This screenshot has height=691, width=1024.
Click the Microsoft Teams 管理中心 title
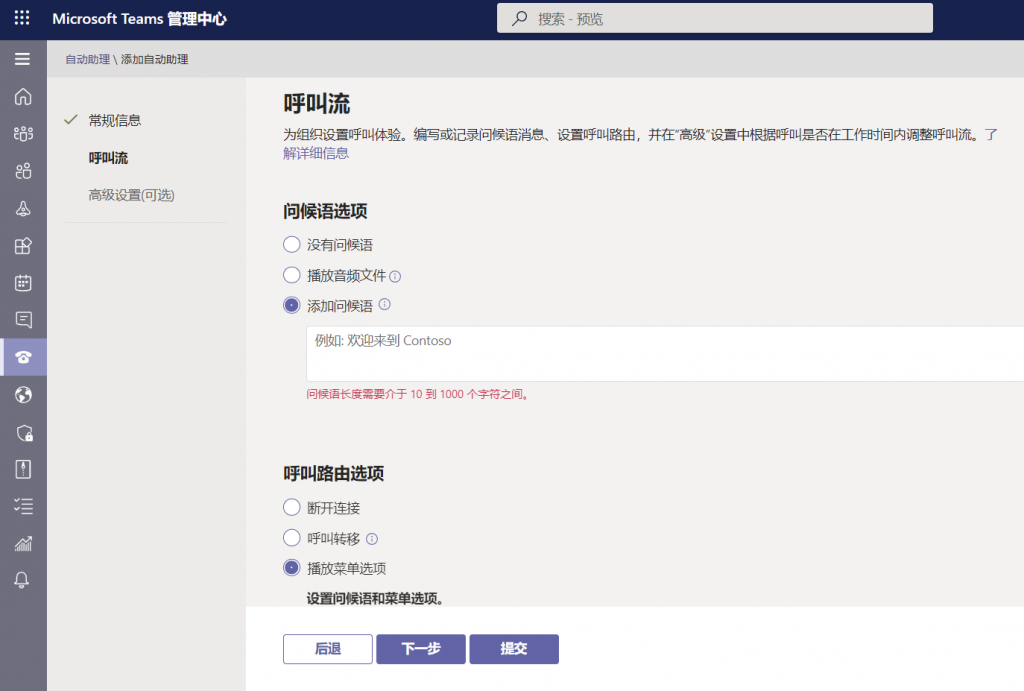139,19
